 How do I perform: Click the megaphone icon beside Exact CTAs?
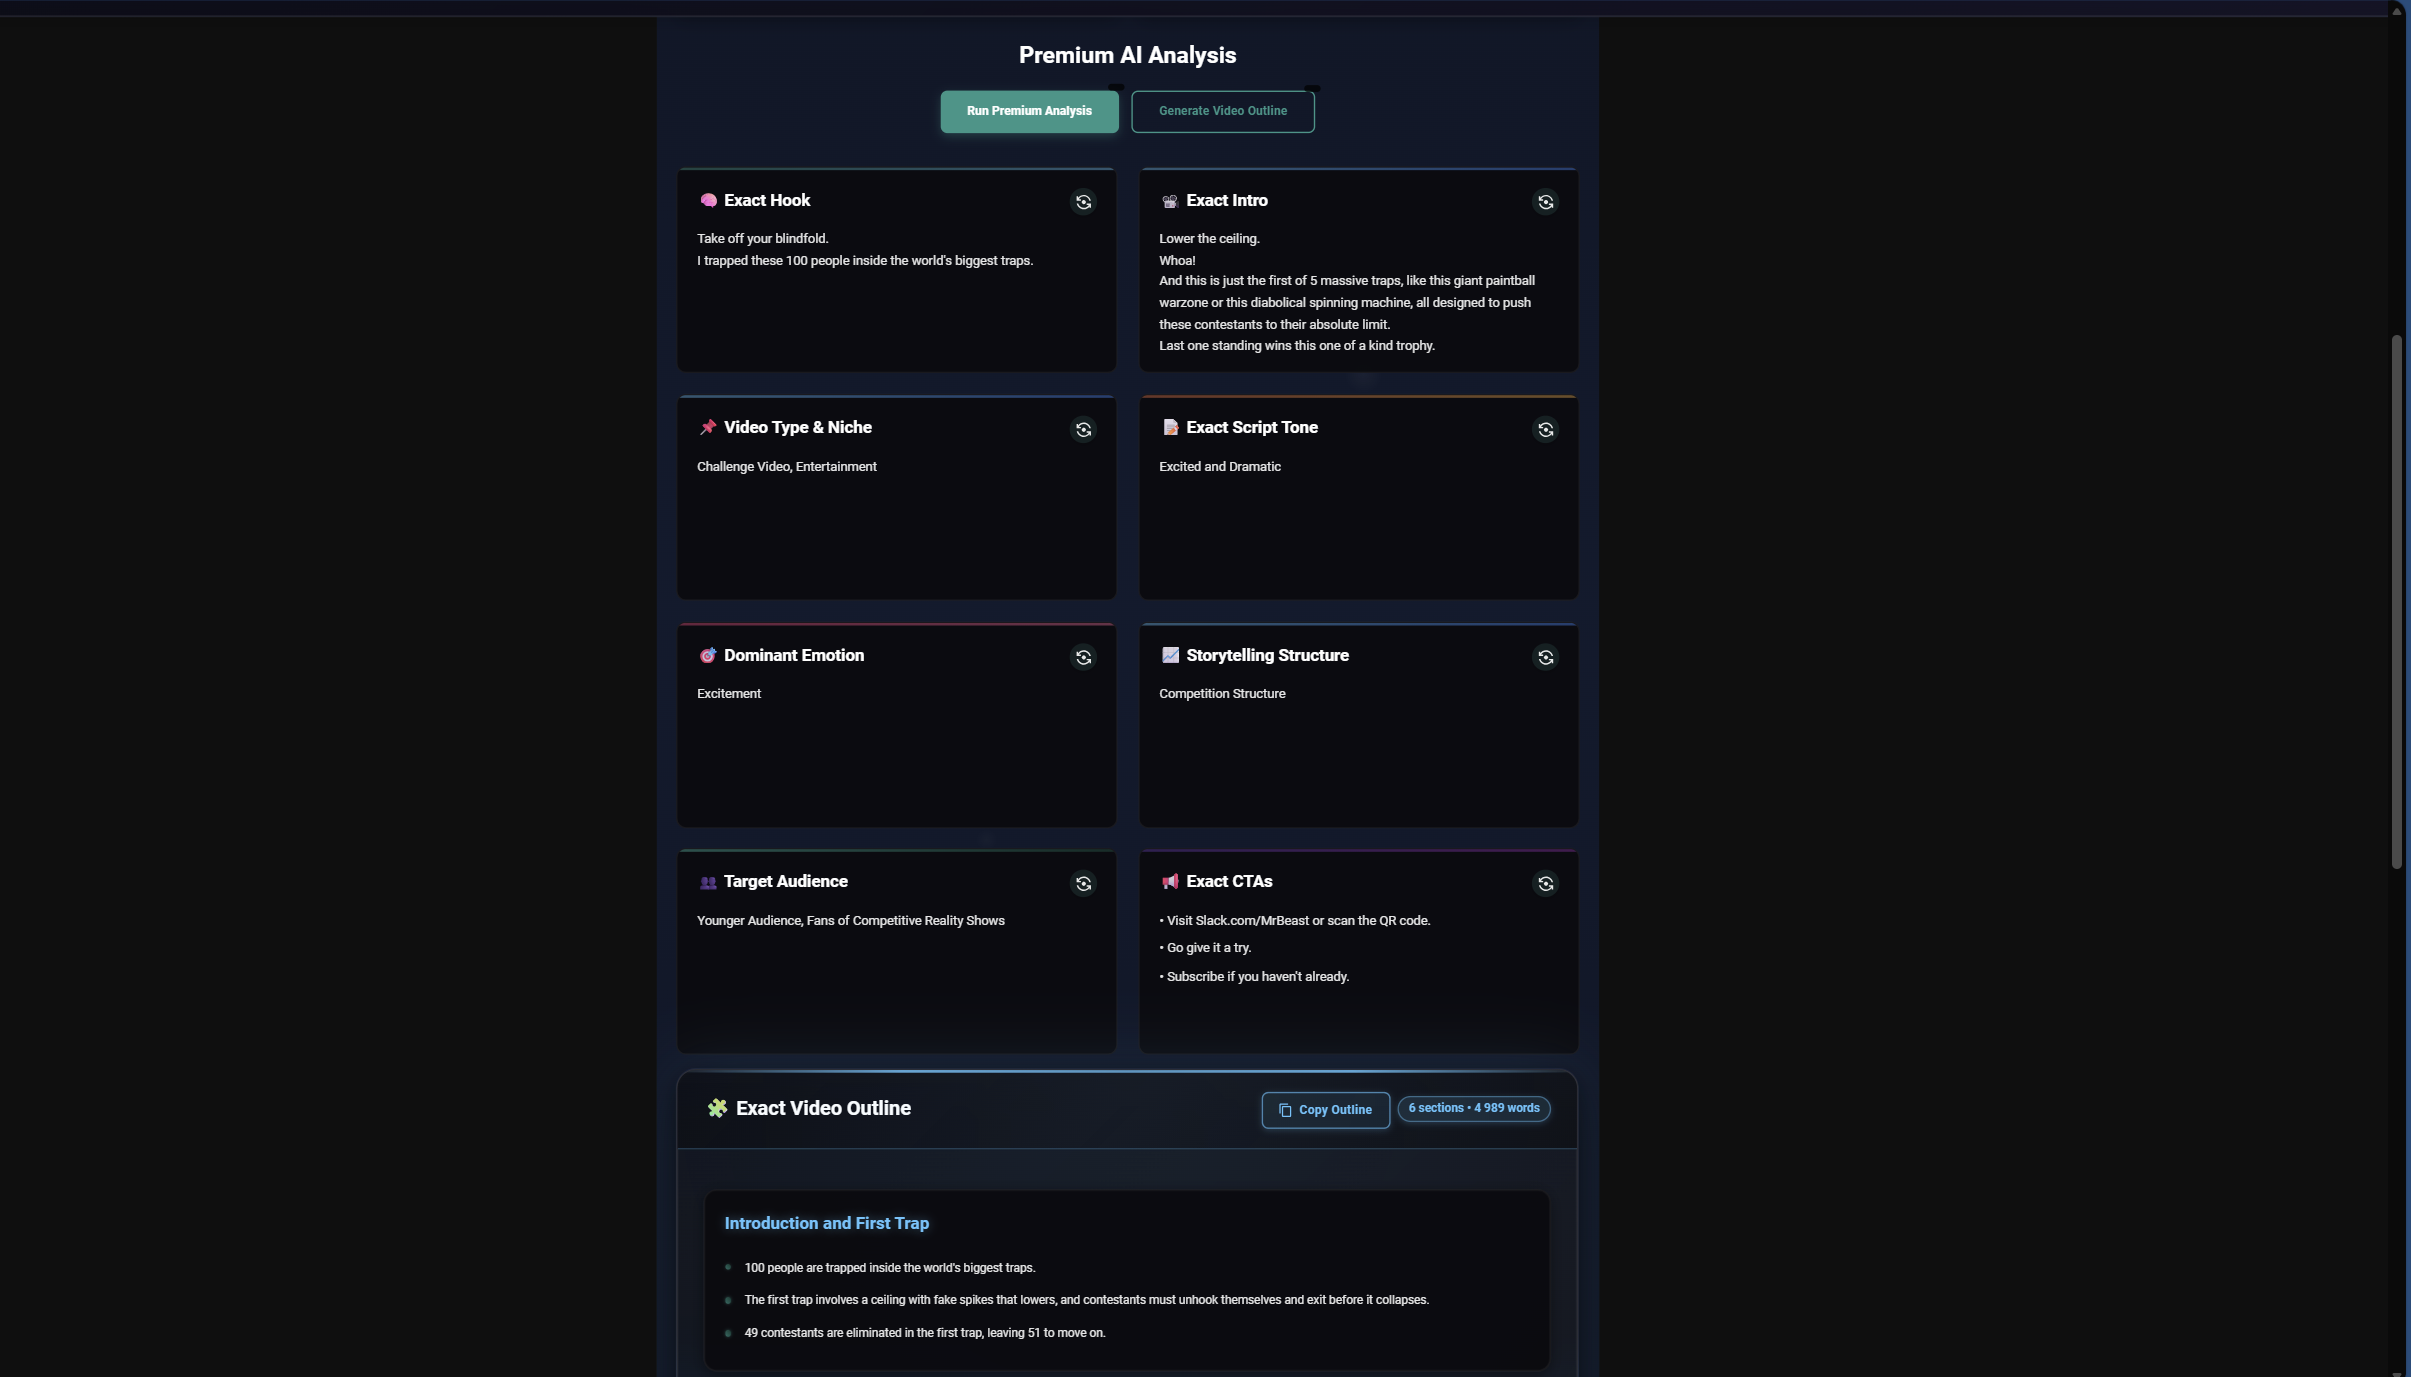[1170, 881]
